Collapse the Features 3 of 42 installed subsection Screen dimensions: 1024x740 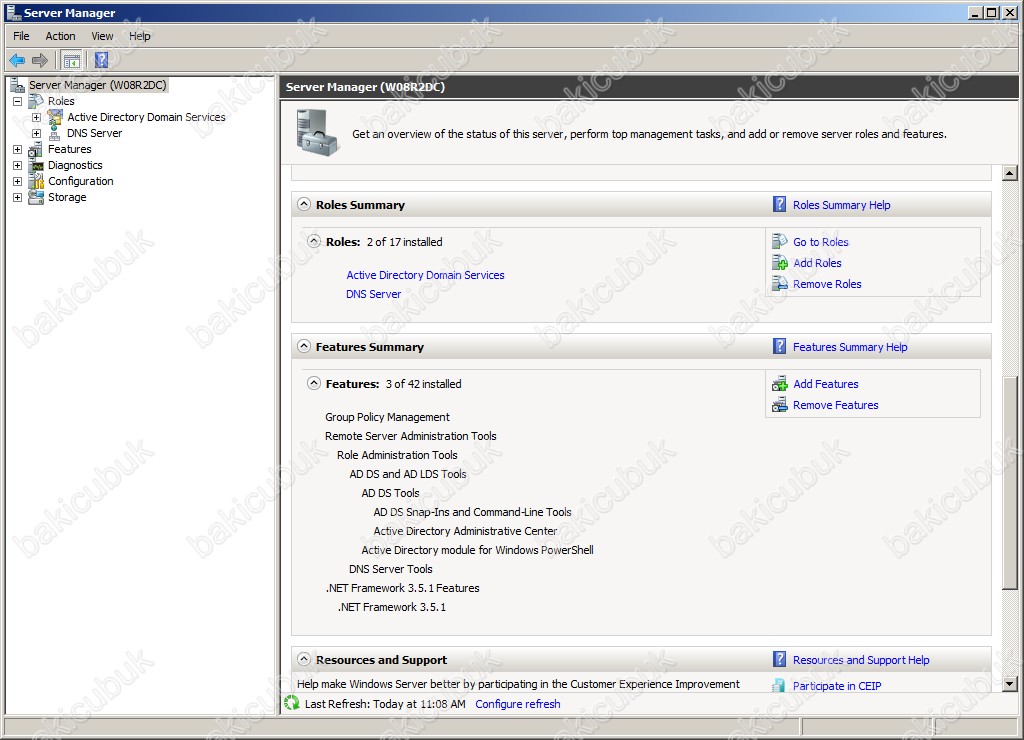314,383
